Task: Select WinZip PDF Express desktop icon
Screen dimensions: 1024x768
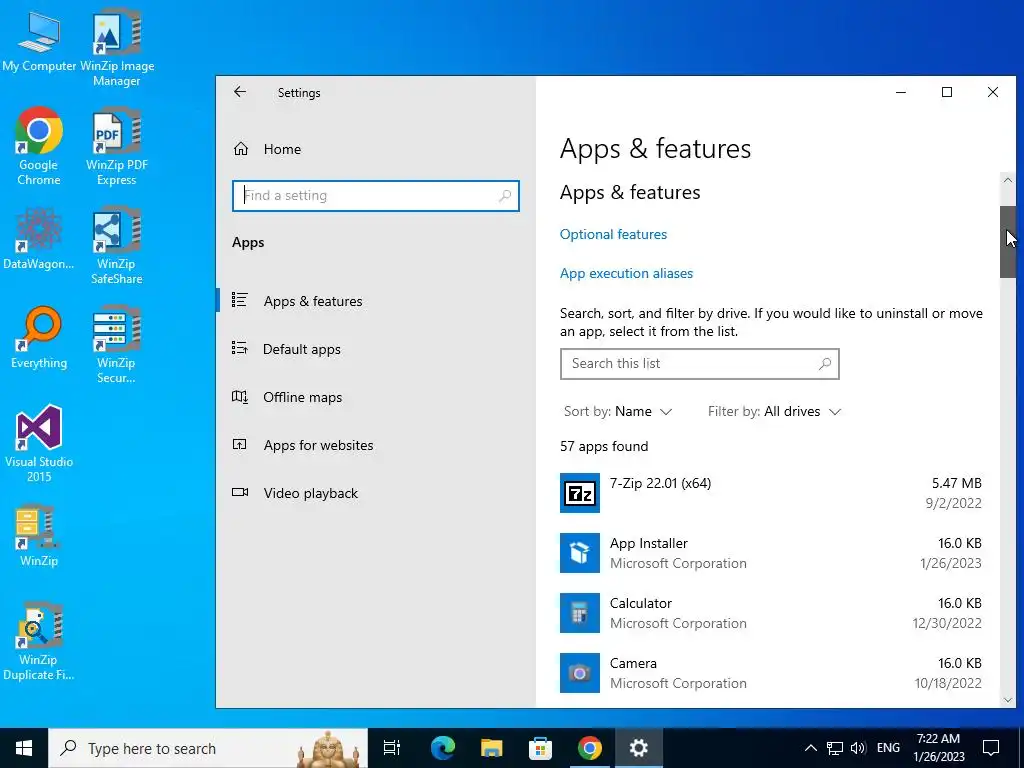Action: 117,147
